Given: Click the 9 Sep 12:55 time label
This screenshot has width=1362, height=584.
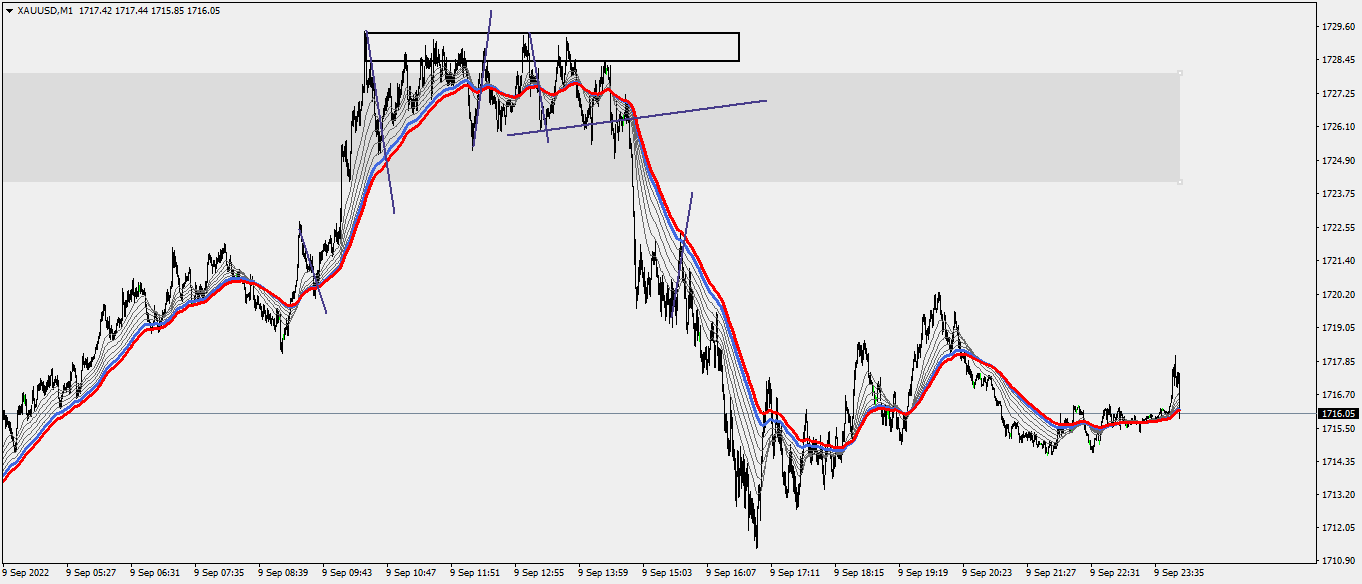Looking at the screenshot, I should coord(537,574).
